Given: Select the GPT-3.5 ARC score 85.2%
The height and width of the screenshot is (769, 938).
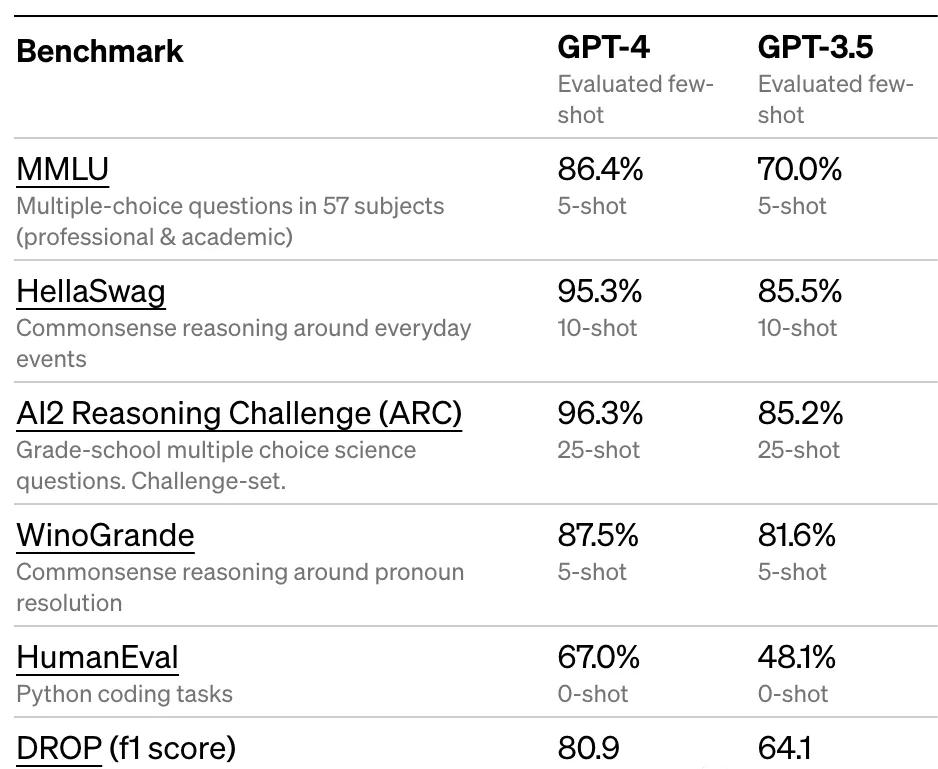Looking at the screenshot, I should pos(800,414).
